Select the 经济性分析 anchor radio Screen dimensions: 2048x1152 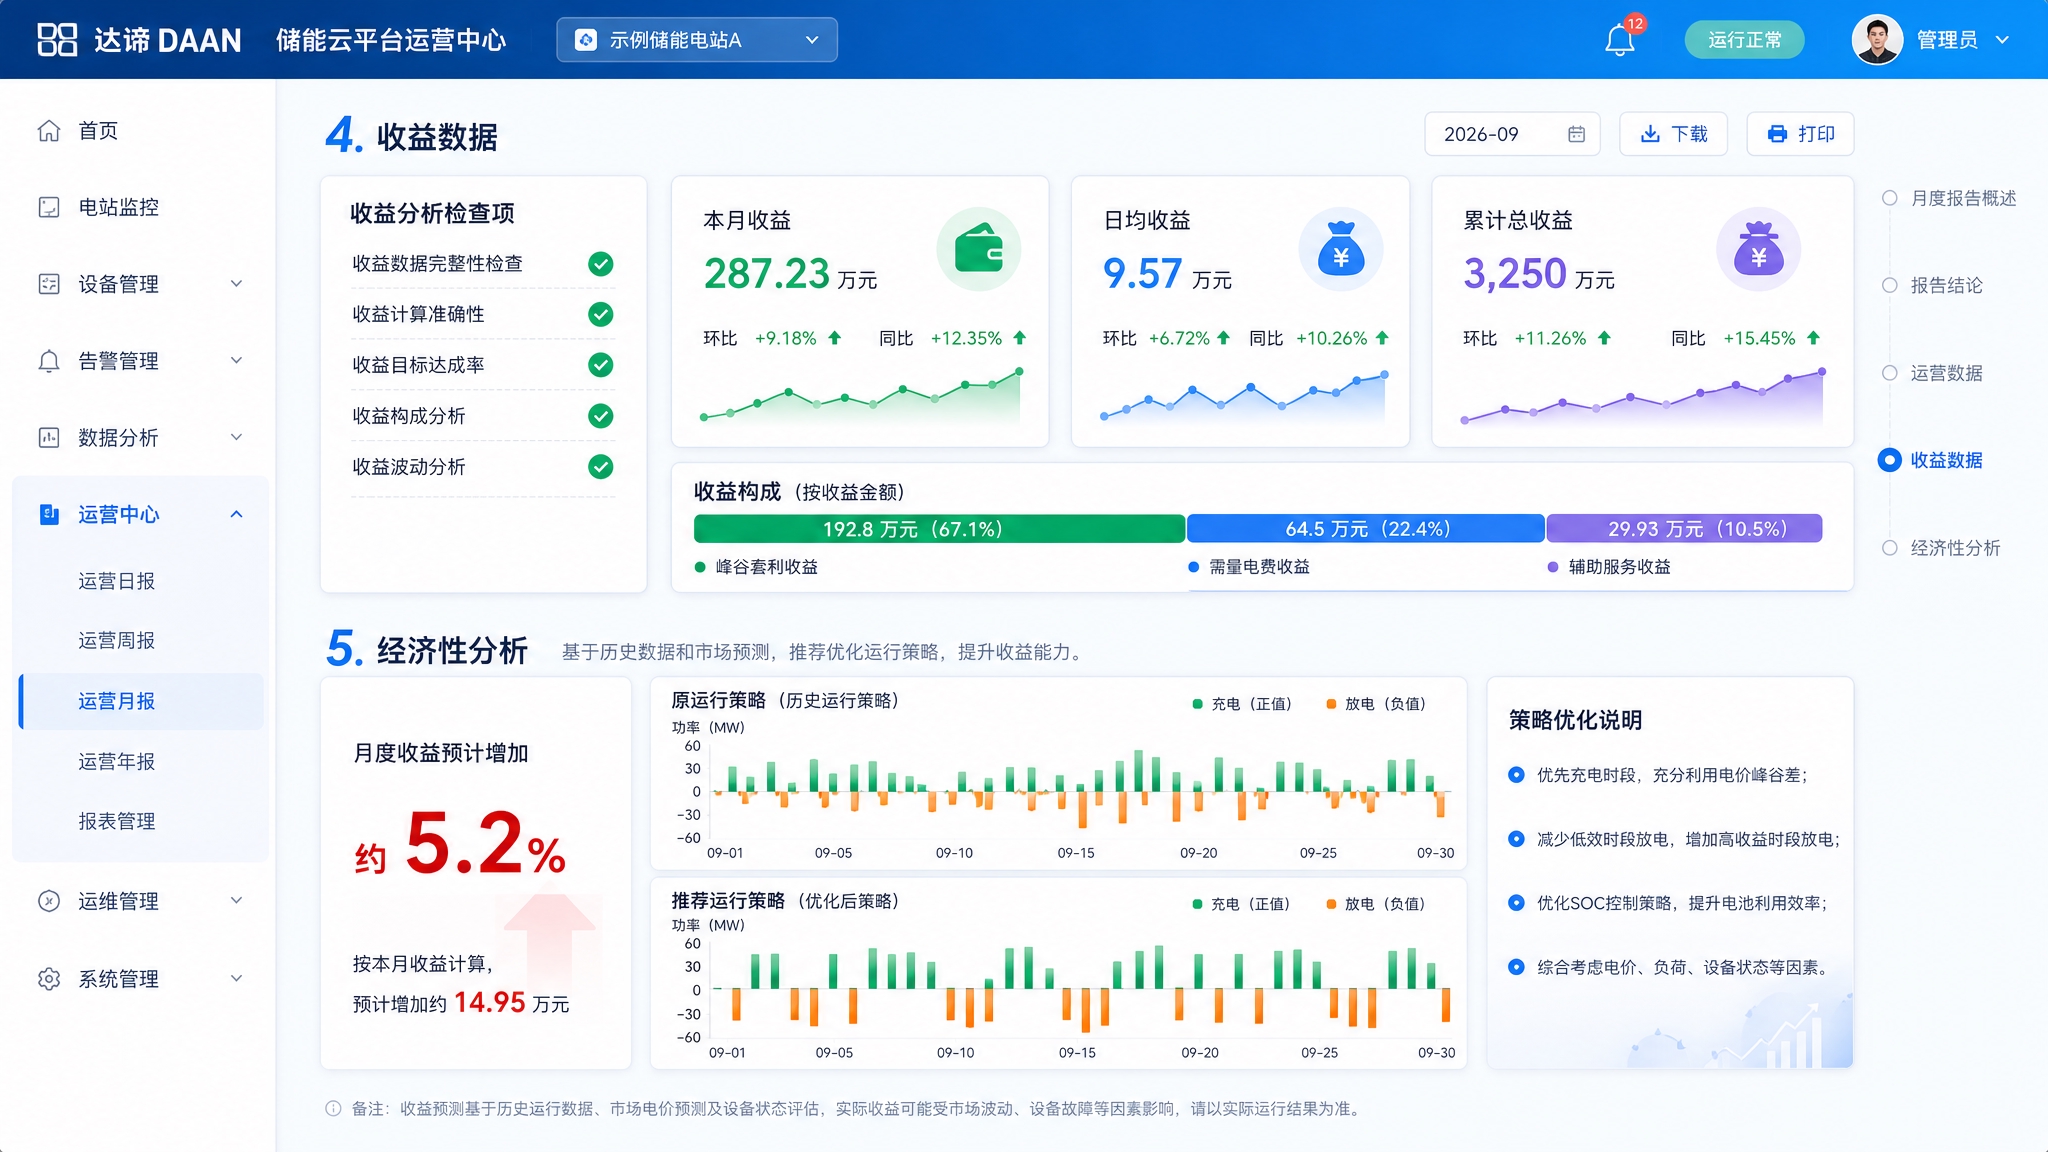pyautogui.click(x=1889, y=548)
